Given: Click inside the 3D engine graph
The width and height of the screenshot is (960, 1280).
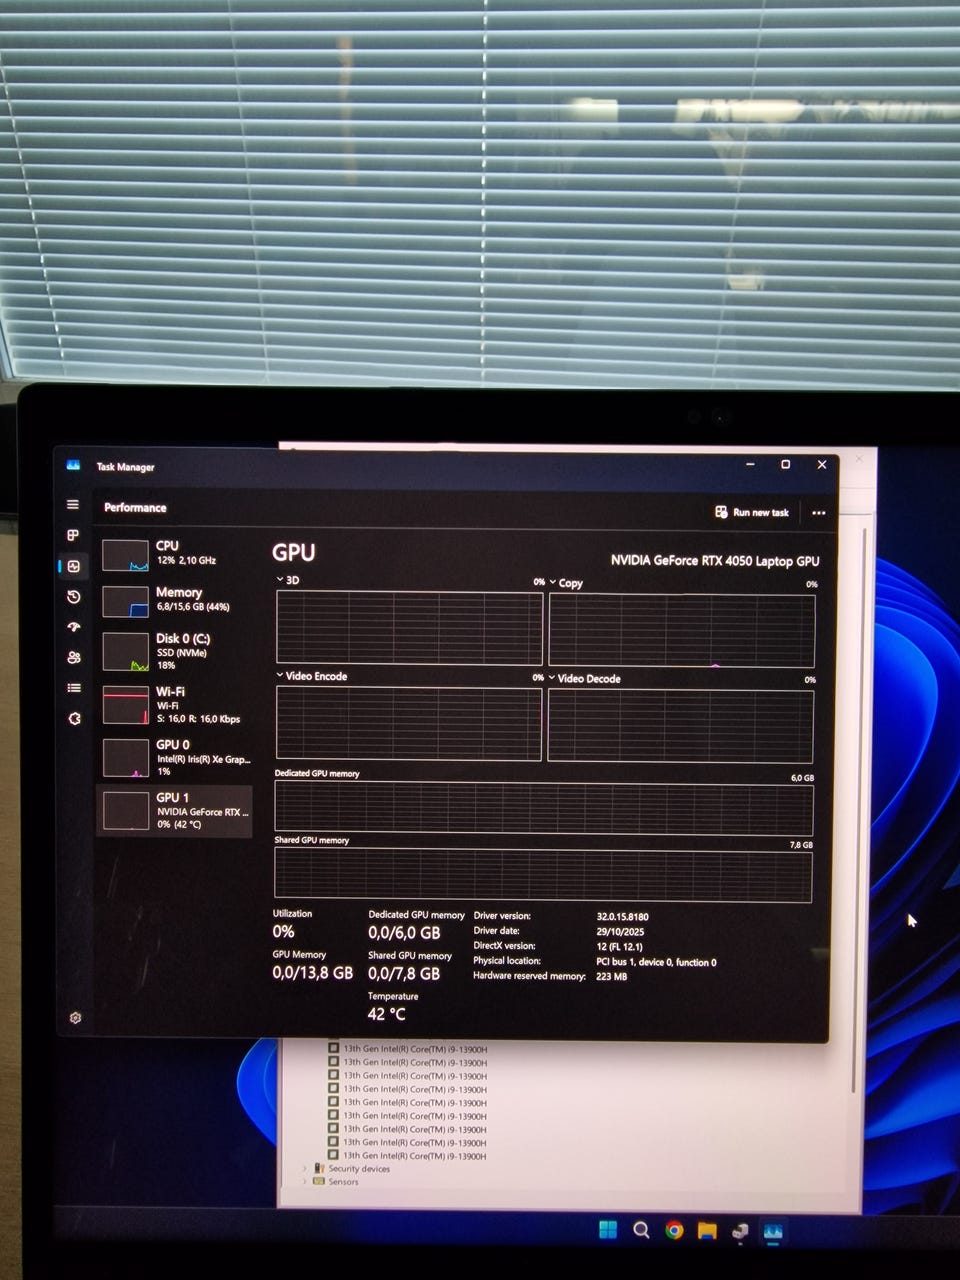Looking at the screenshot, I should coord(409,628).
